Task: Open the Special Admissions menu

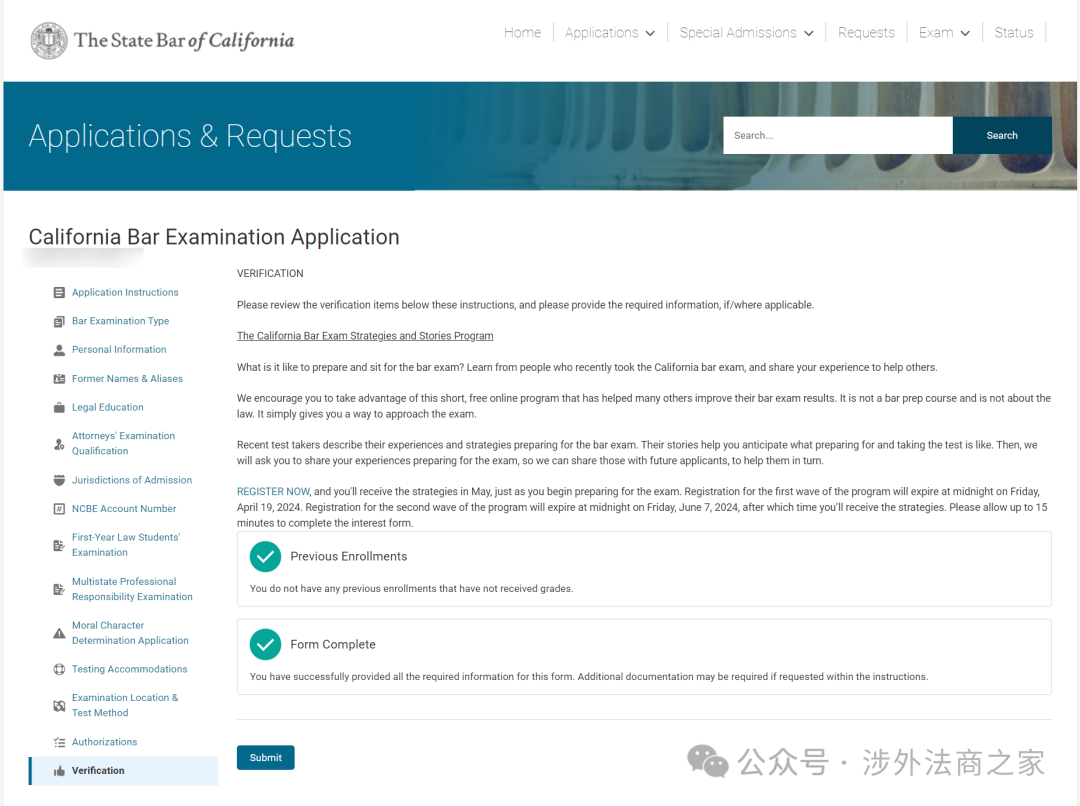Action: click(746, 32)
